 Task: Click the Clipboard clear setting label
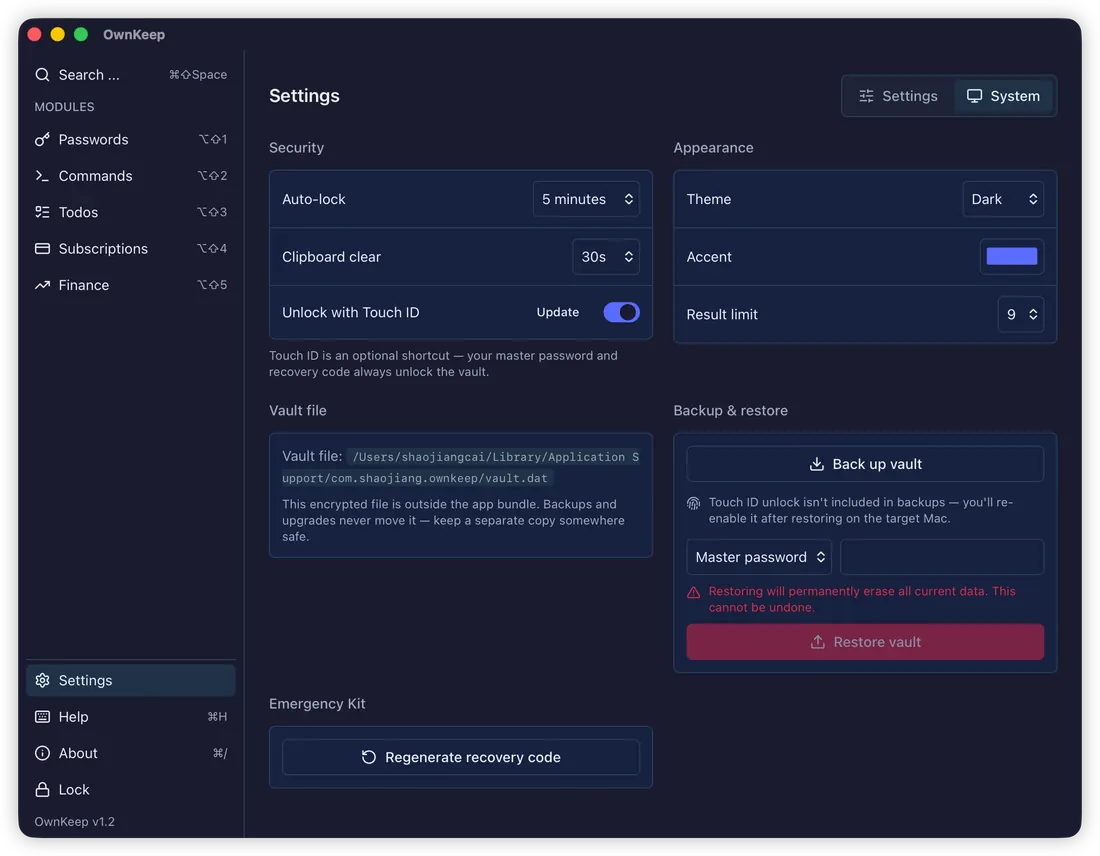click(x=331, y=257)
